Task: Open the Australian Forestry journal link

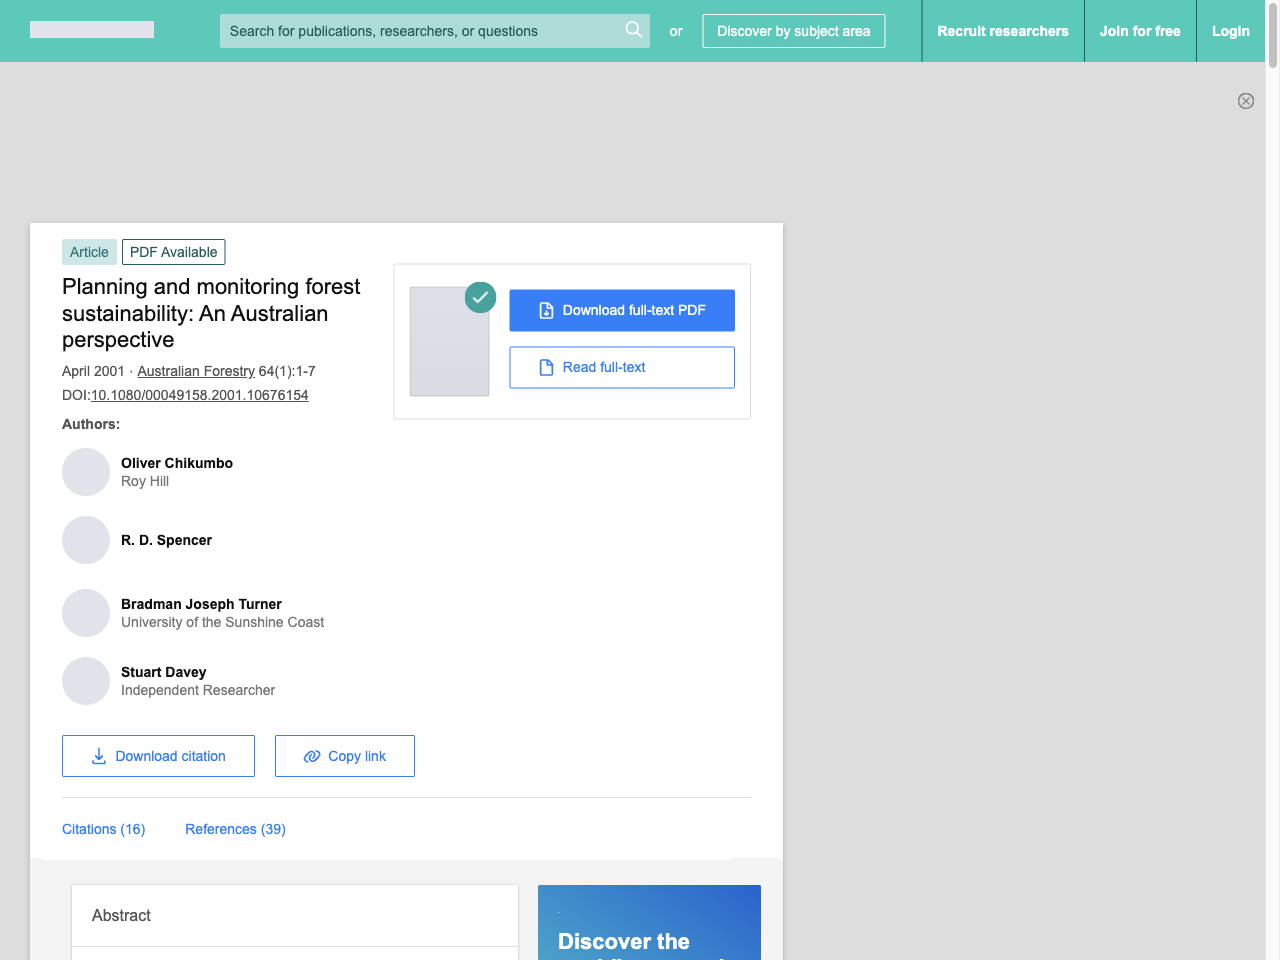Action: (x=196, y=371)
